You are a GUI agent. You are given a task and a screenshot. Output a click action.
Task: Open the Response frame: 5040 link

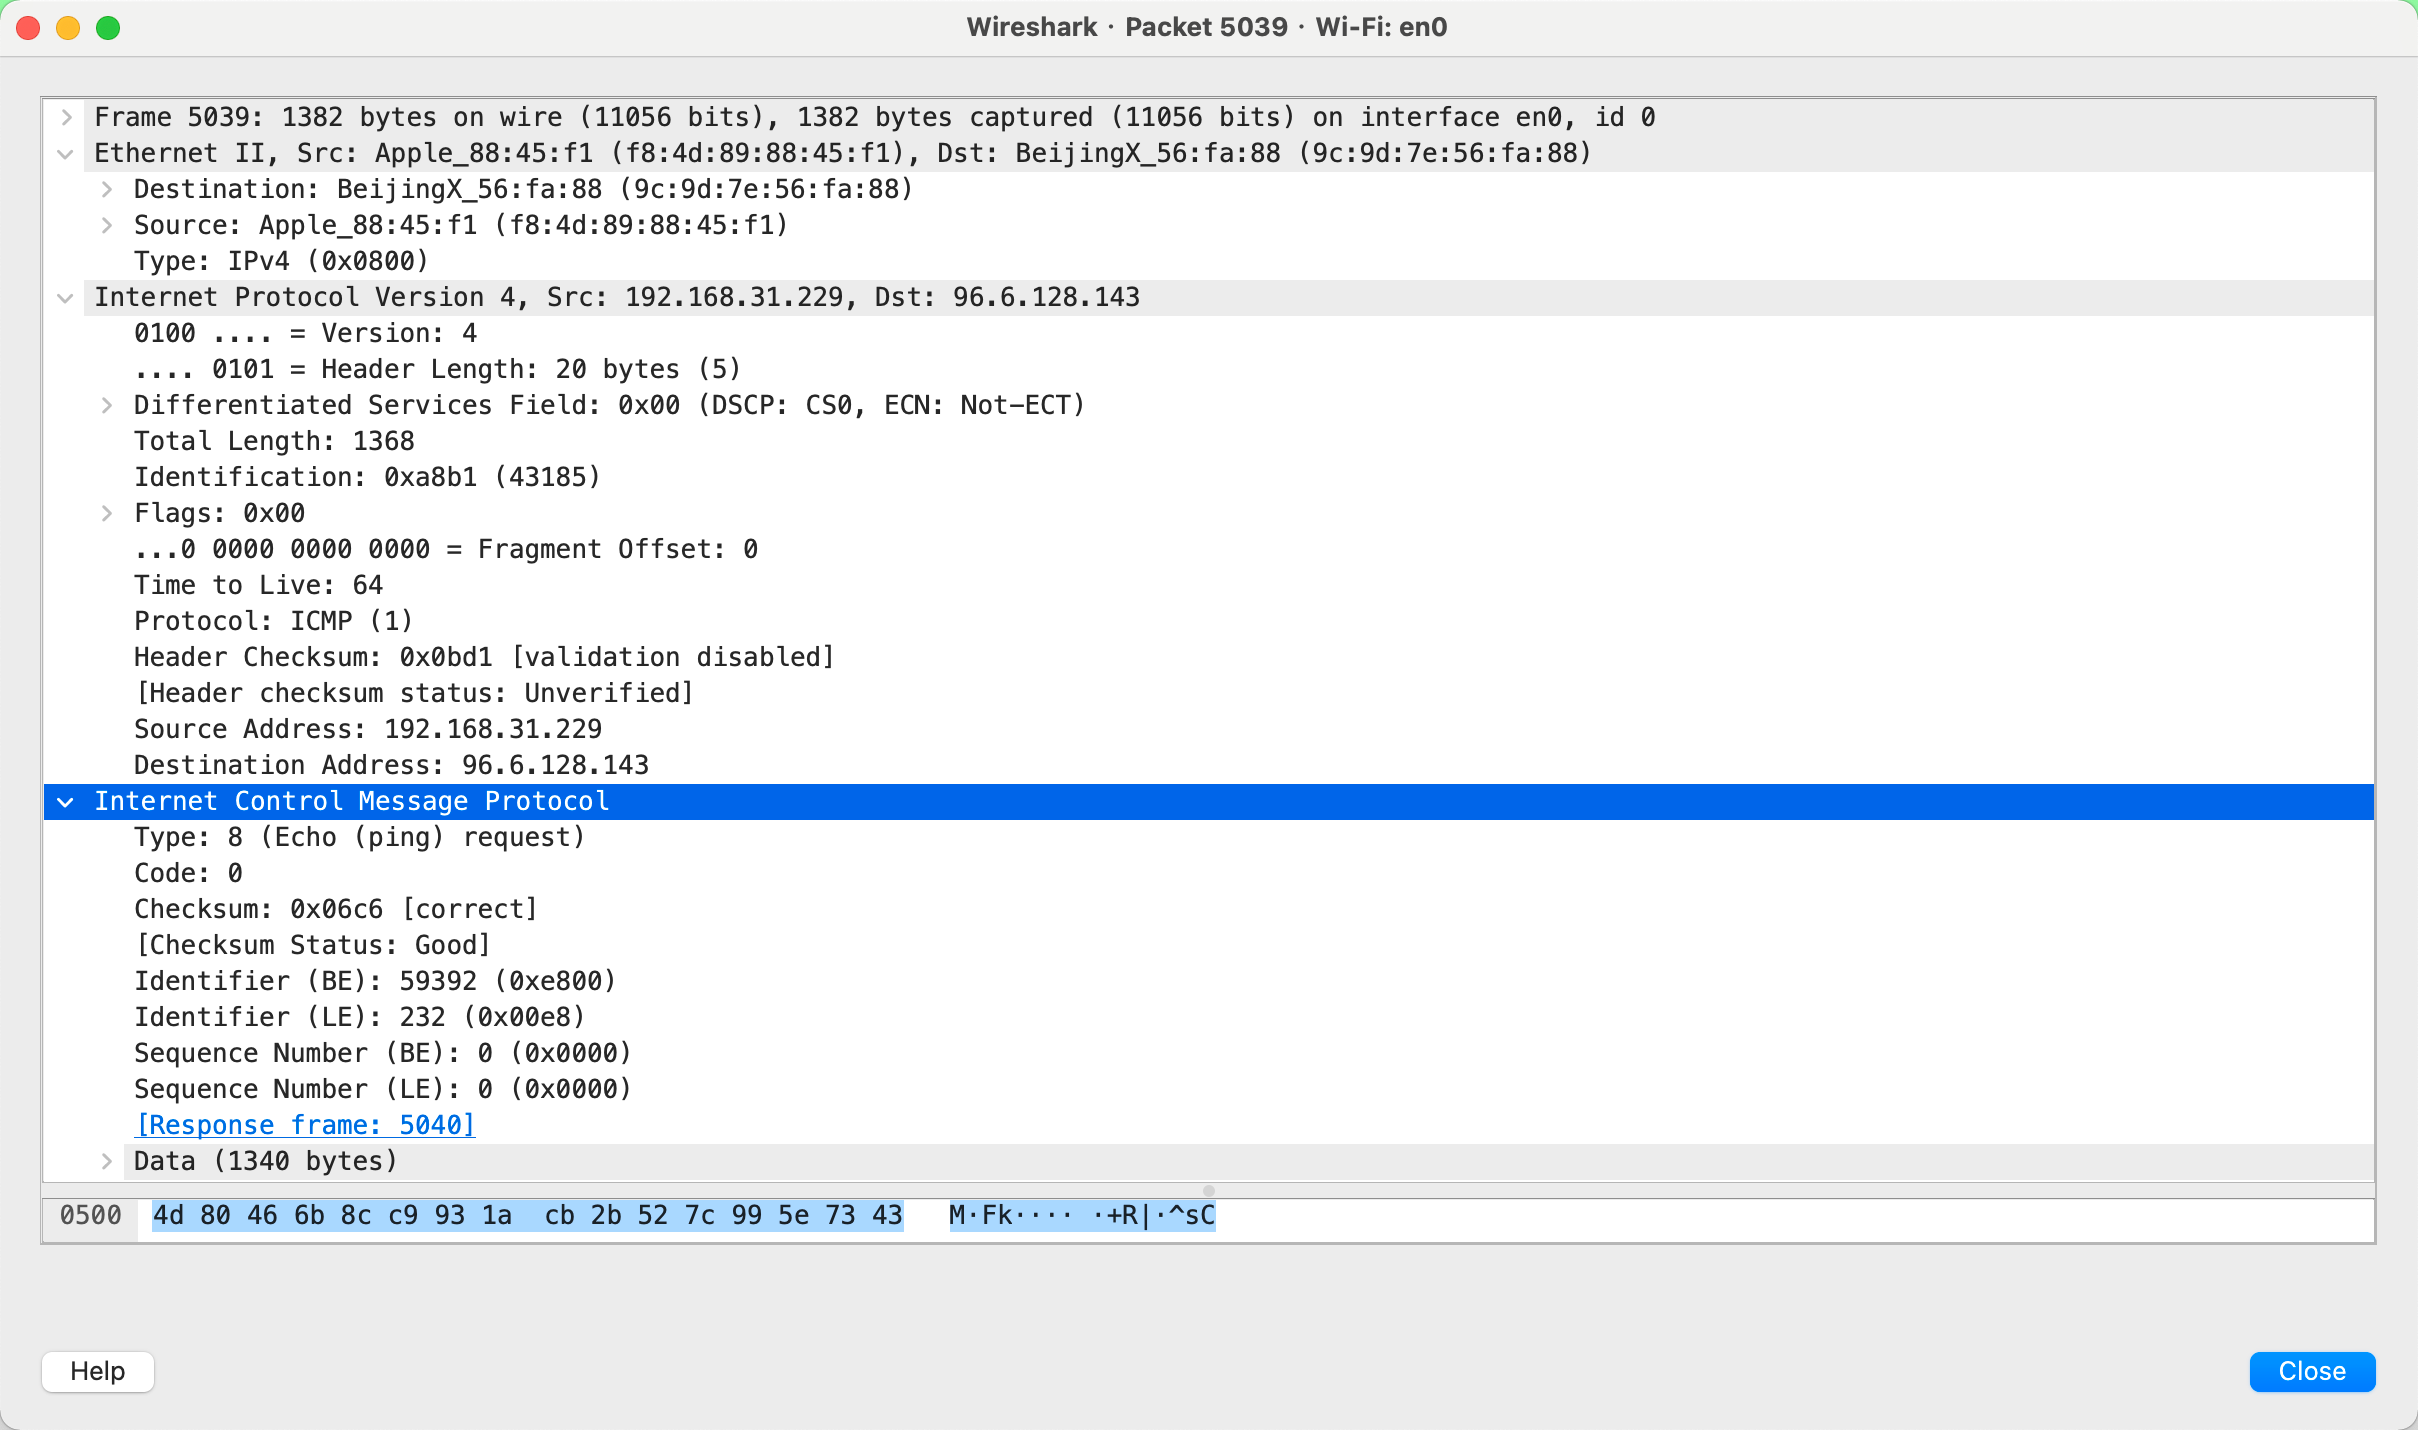pos(305,1126)
